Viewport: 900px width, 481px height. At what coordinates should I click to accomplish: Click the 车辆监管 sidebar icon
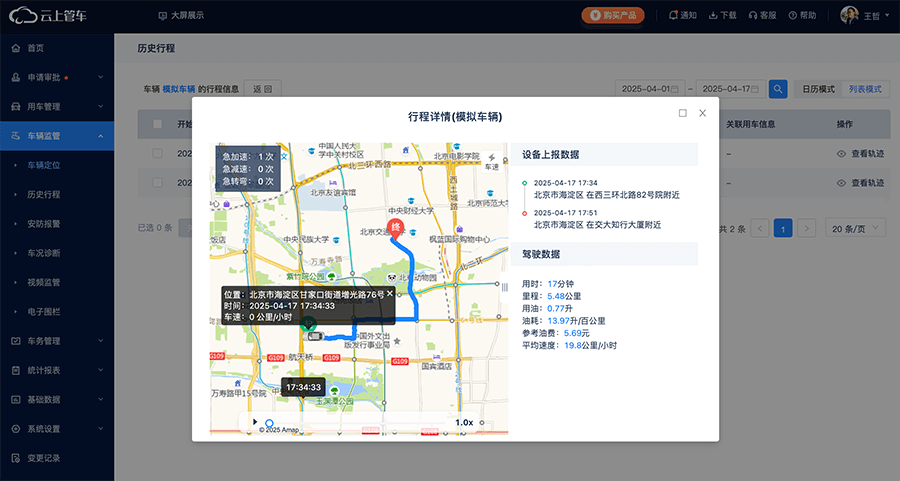click(x=15, y=135)
